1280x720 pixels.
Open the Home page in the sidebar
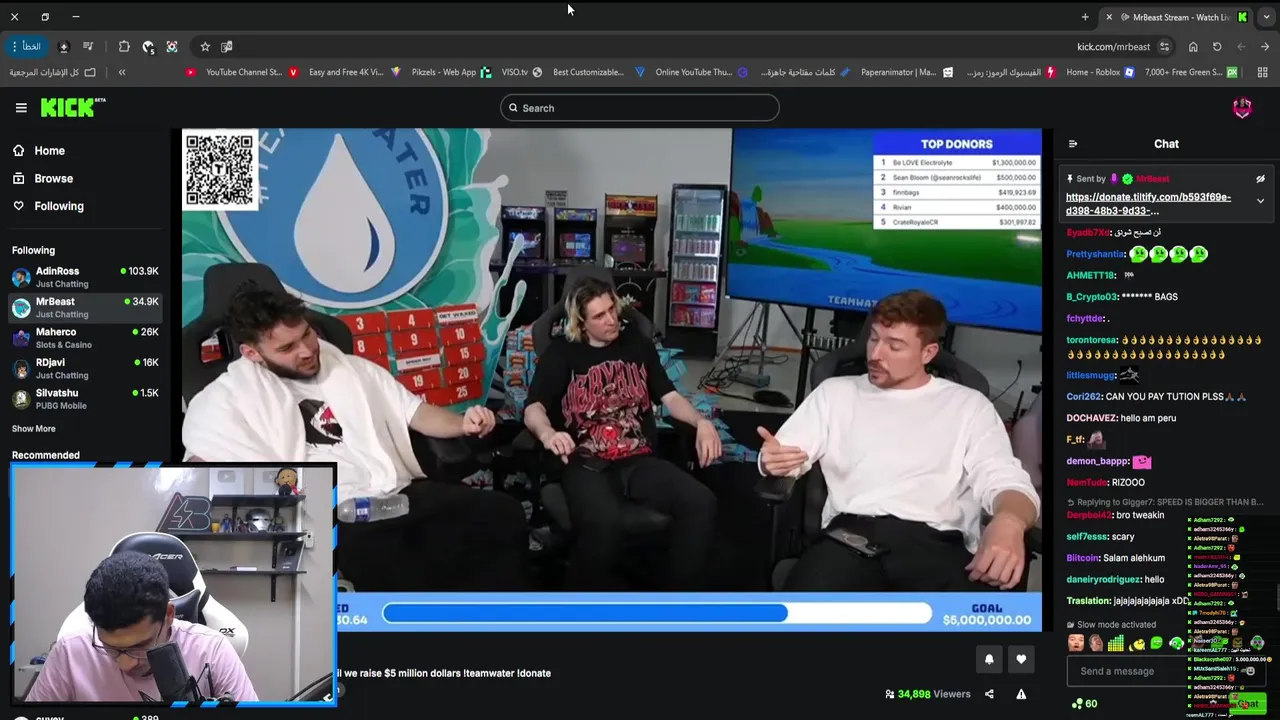(x=39, y=151)
